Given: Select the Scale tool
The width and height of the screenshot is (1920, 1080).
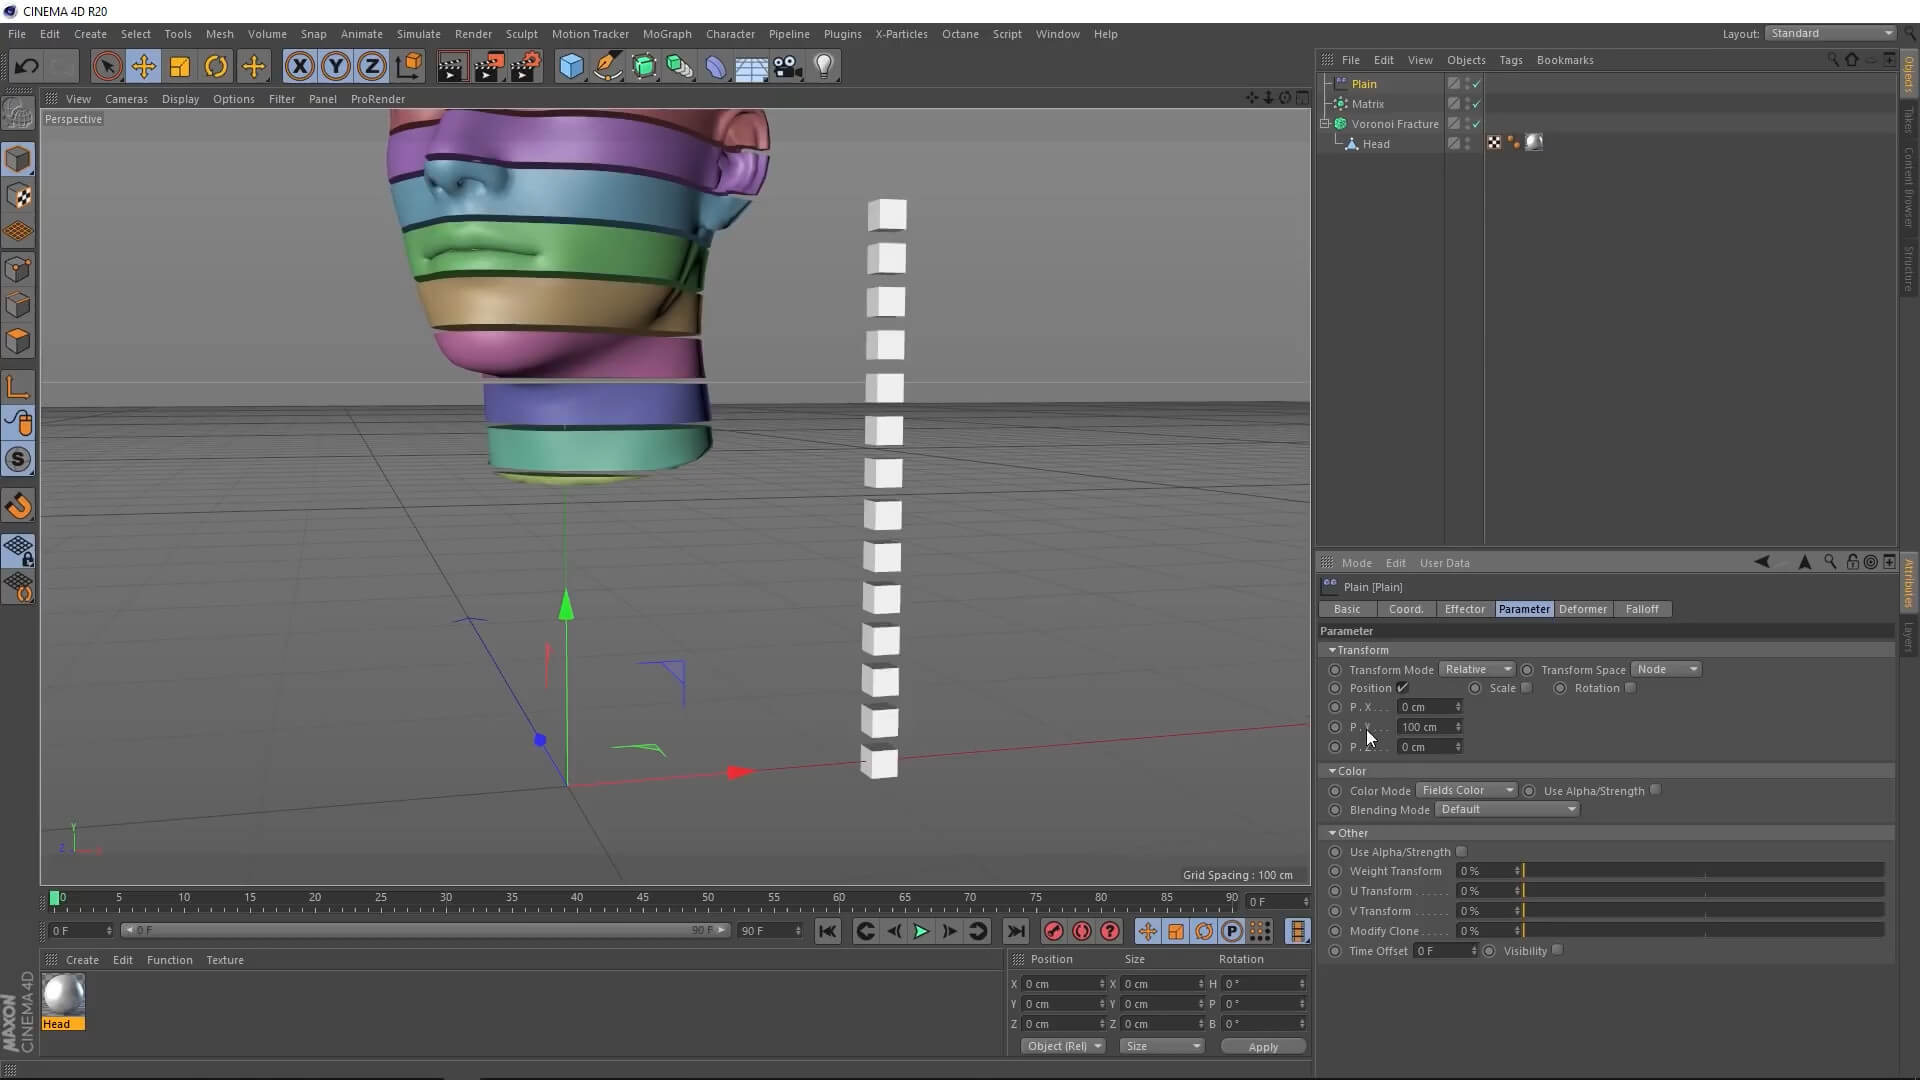Looking at the screenshot, I should [180, 67].
